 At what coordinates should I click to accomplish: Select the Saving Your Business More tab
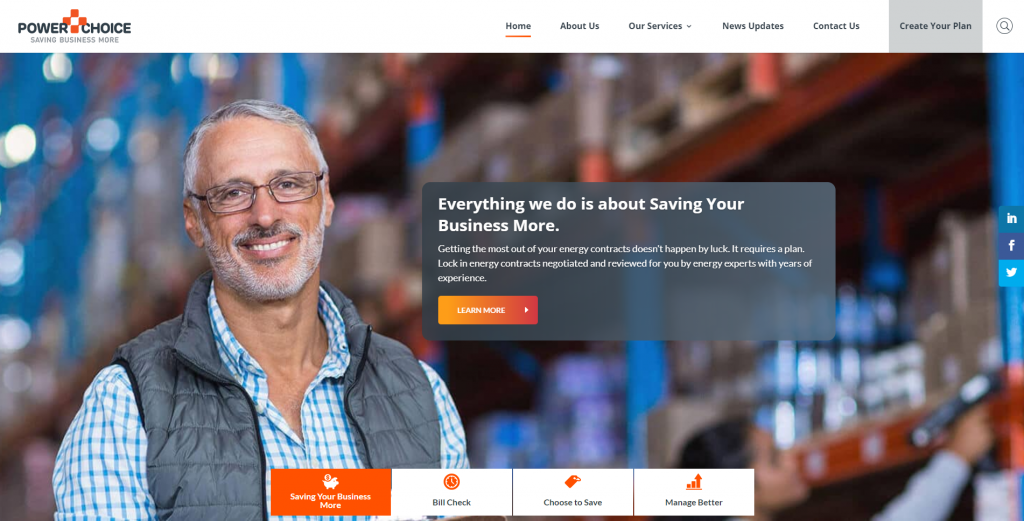tap(330, 492)
